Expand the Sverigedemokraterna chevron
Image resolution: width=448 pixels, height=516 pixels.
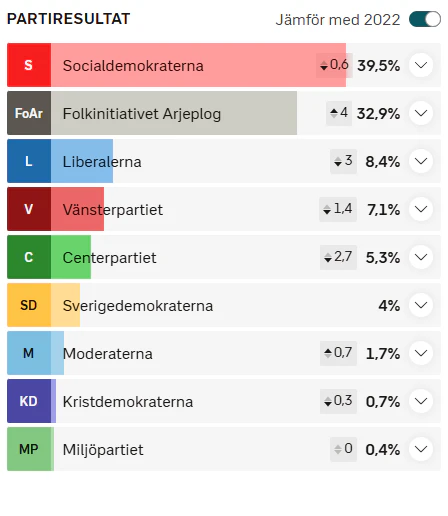421,305
